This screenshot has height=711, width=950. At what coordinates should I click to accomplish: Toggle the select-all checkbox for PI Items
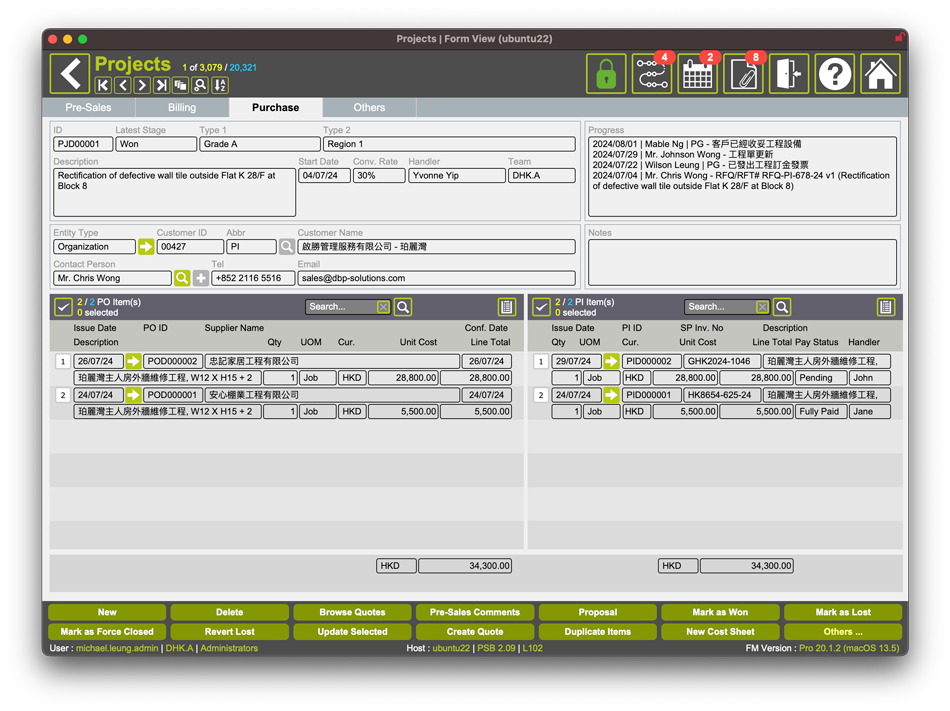[541, 307]
